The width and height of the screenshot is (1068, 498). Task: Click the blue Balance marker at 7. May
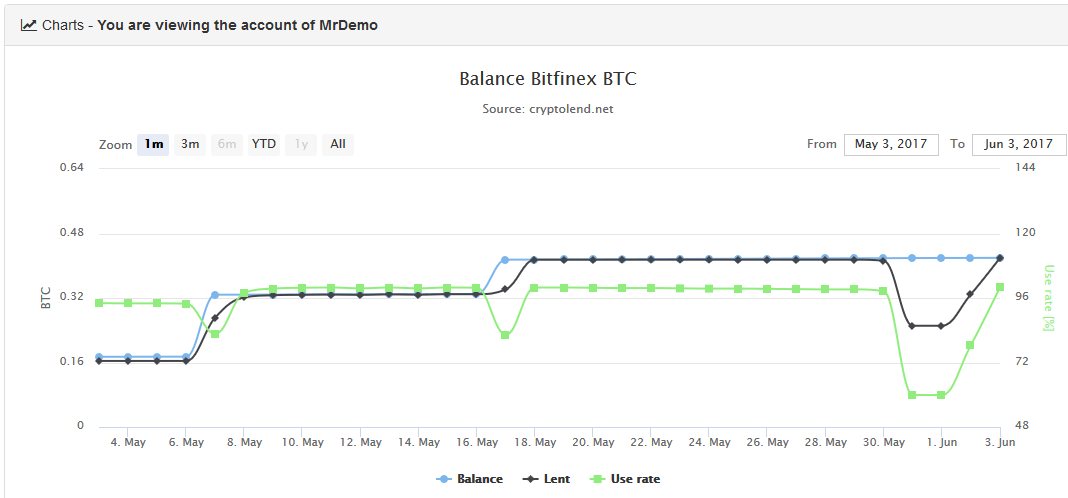[215, 295]
